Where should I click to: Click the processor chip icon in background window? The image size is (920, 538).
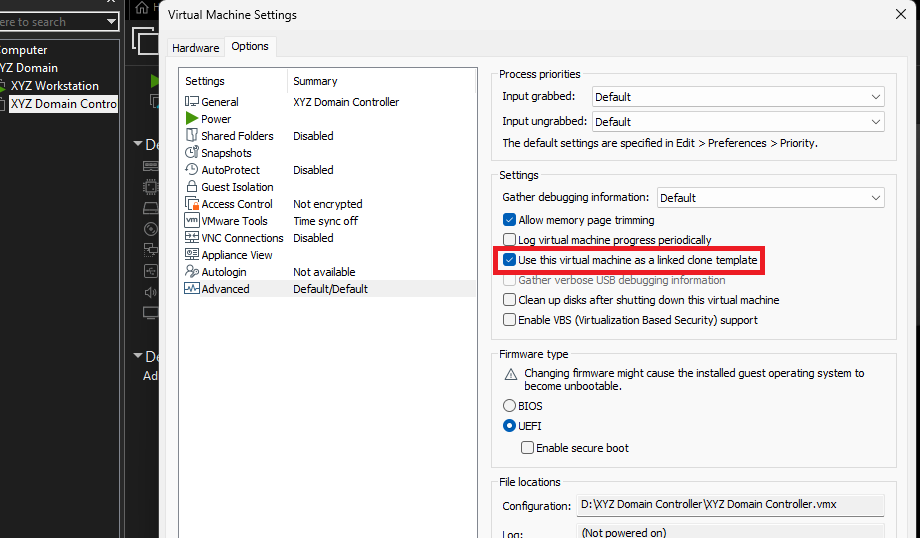151,187
